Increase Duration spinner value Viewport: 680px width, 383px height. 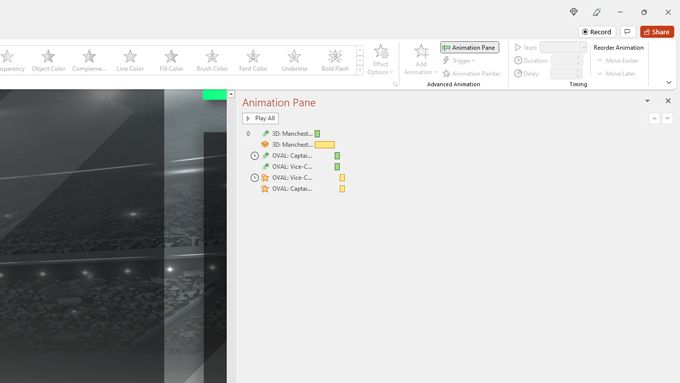(x=578, y=58)
